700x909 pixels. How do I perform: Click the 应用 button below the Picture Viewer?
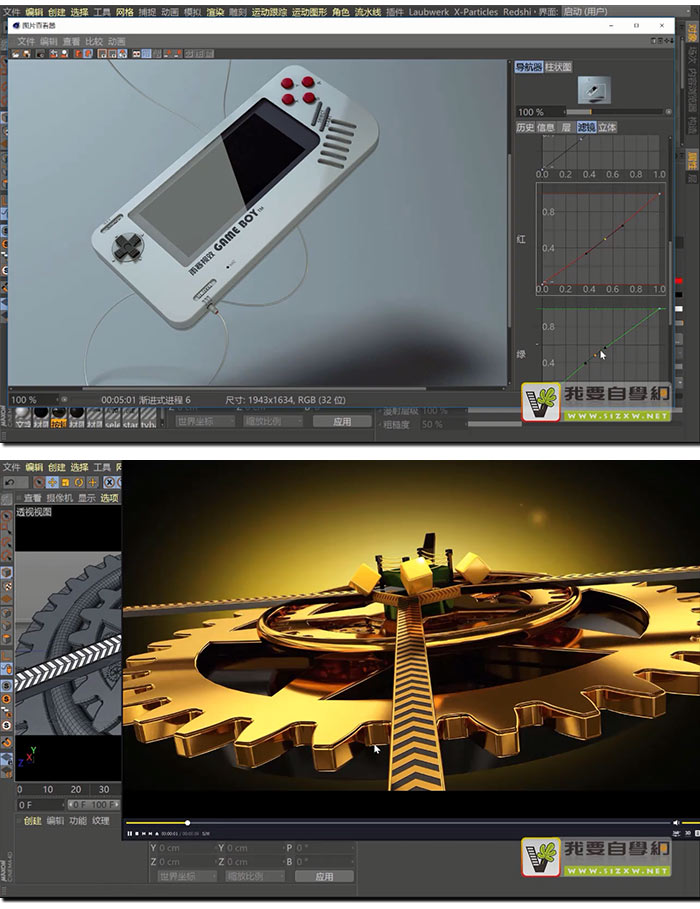tap(342, 421)
